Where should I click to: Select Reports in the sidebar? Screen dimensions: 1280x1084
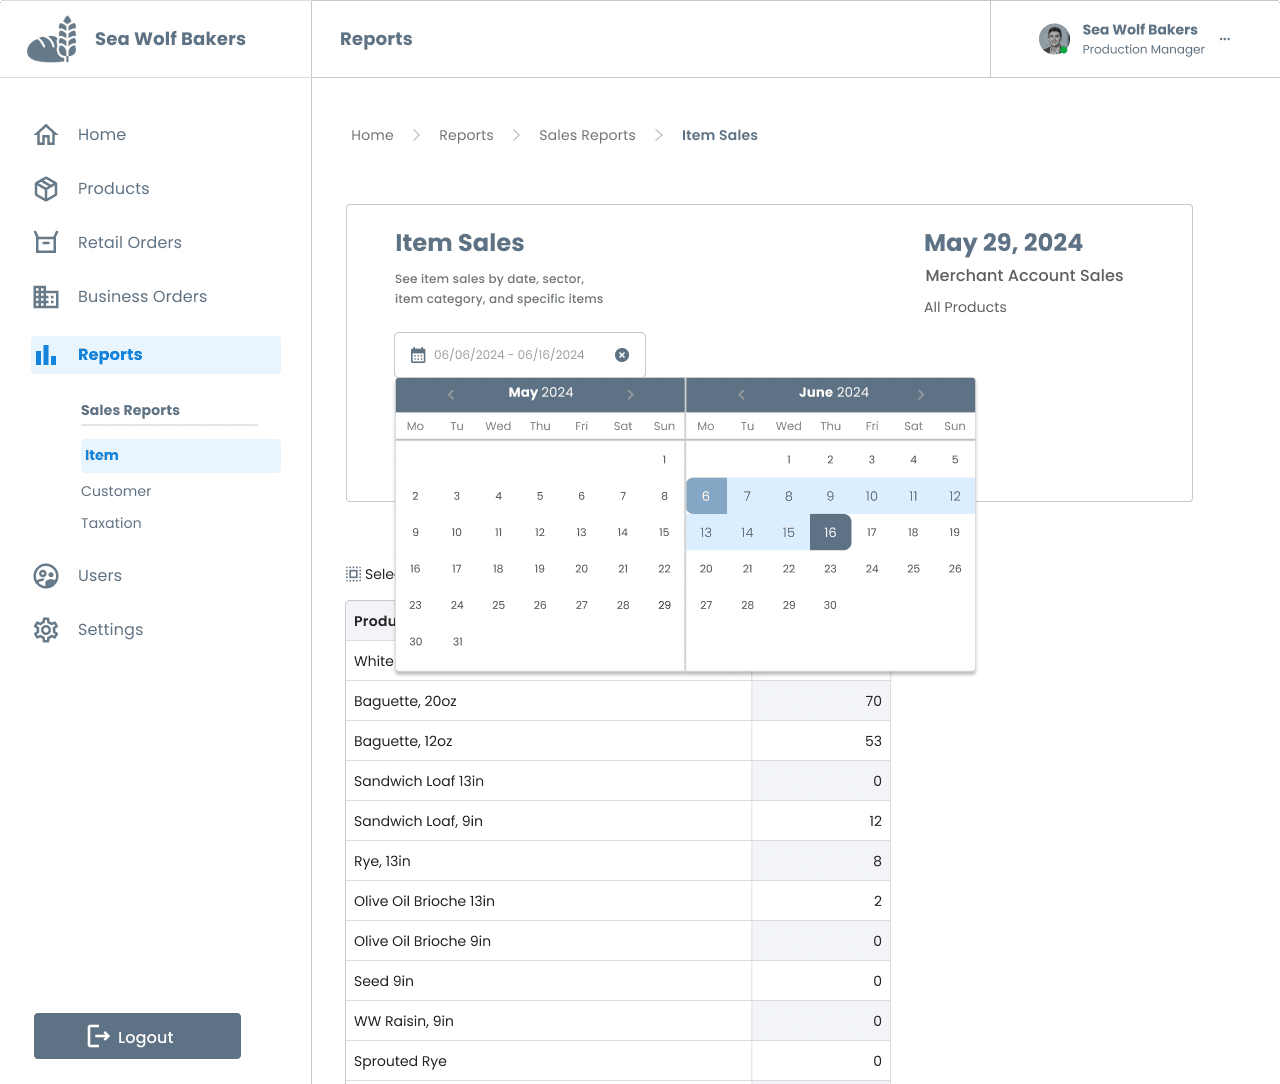pyautogui.click(x=156, y=355)
